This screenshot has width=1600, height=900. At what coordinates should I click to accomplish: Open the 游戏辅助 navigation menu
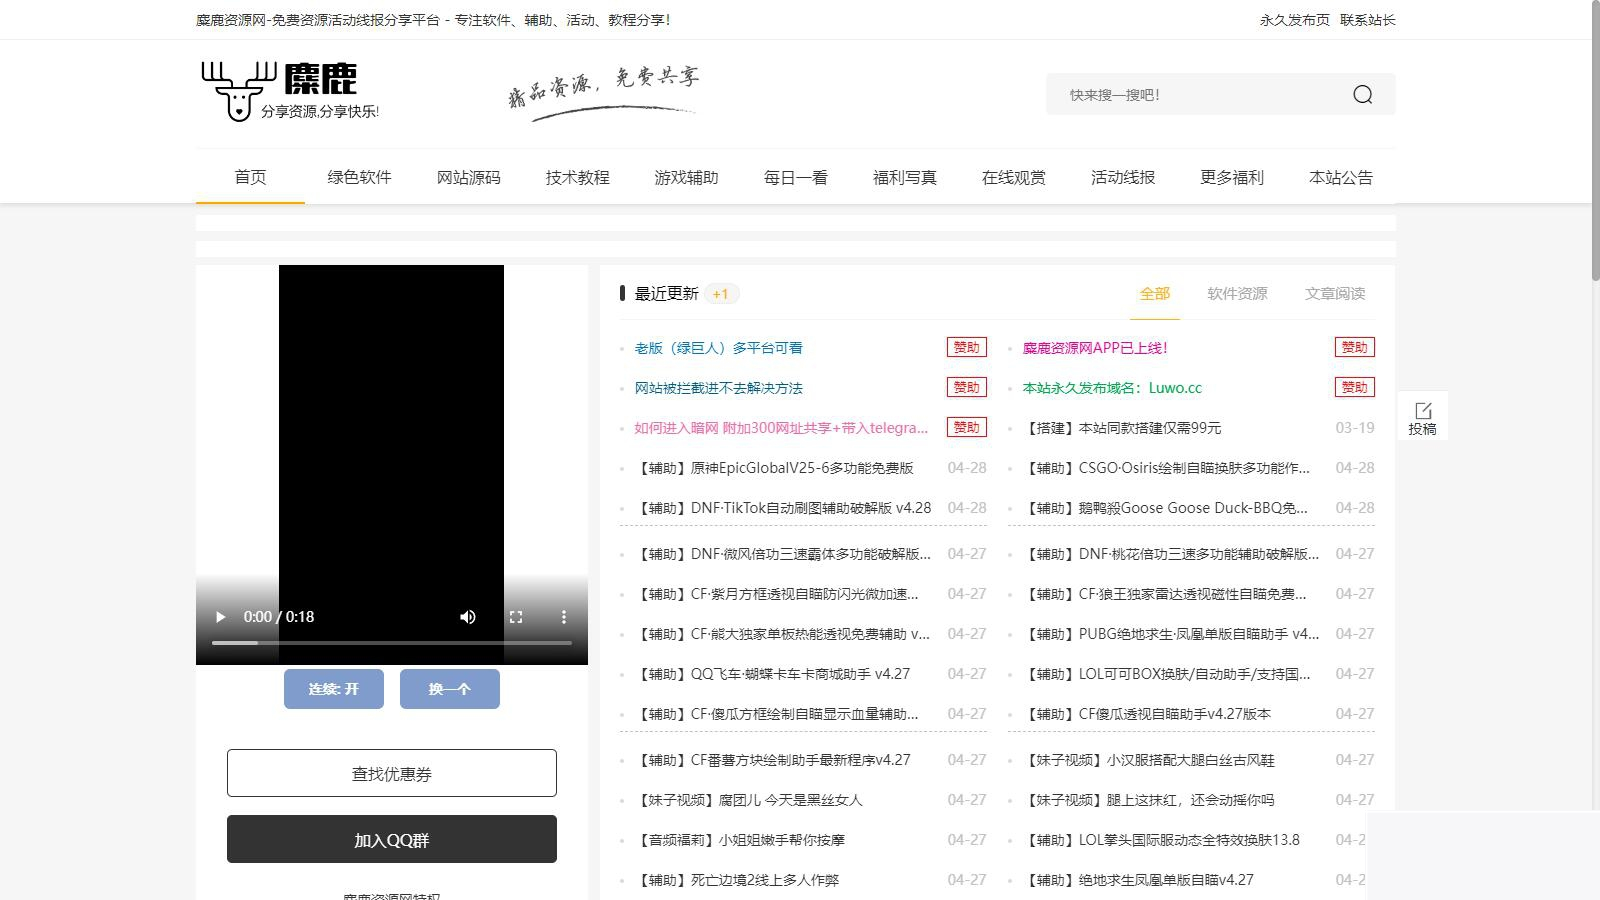[686, 177]
